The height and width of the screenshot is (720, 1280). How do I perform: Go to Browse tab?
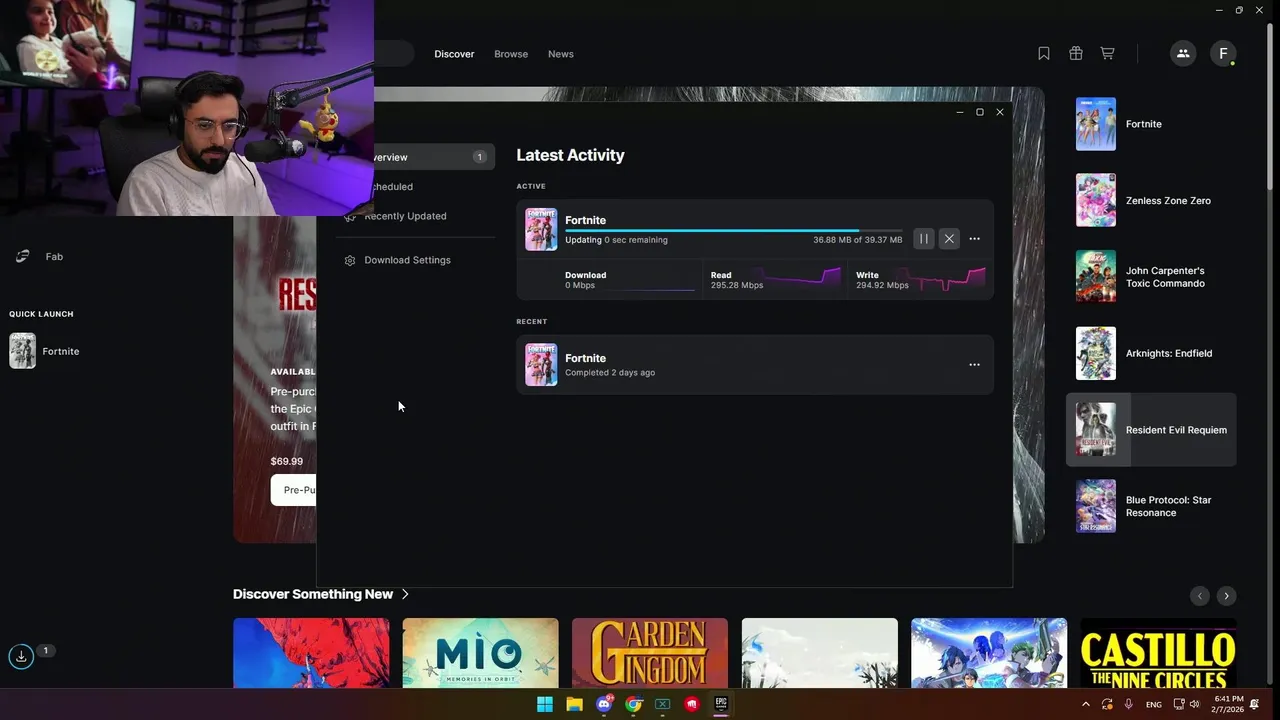[511, 54]
